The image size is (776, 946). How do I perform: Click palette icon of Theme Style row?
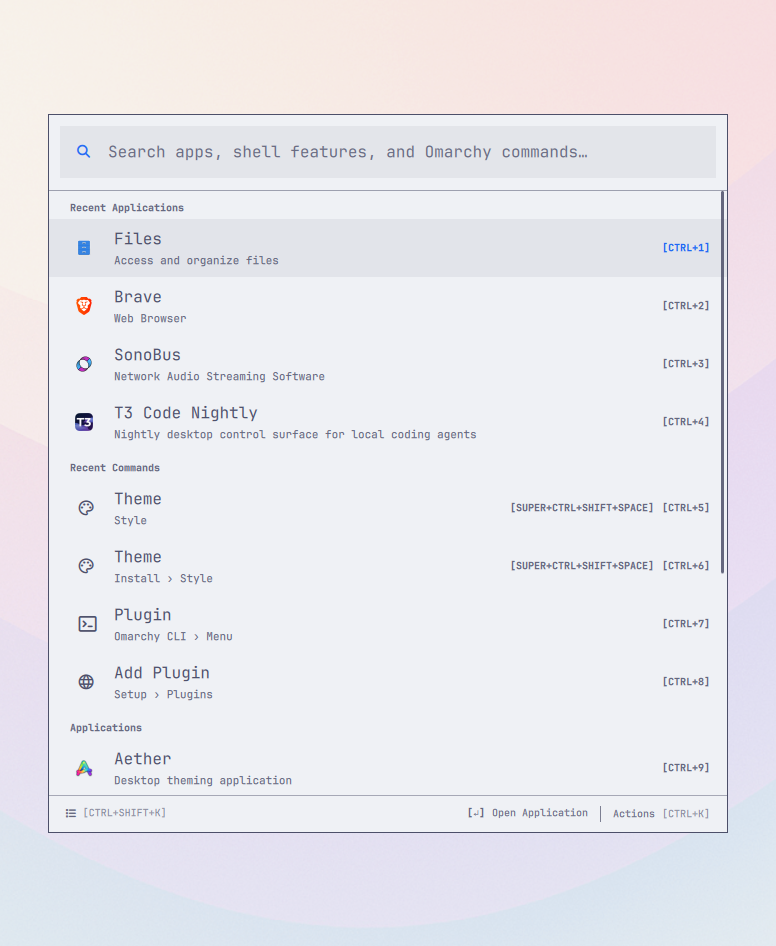(x=86, y=508)
